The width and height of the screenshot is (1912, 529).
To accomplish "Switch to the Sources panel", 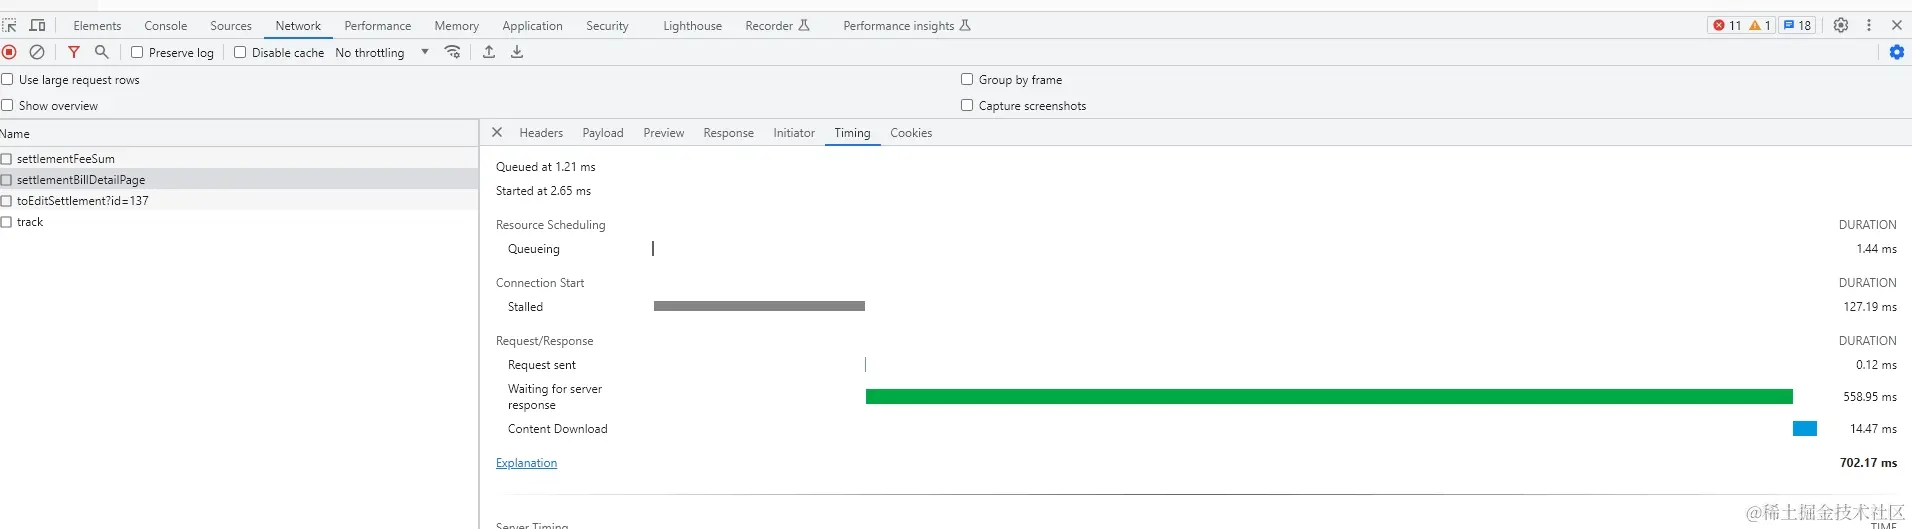I will point(231,26).
